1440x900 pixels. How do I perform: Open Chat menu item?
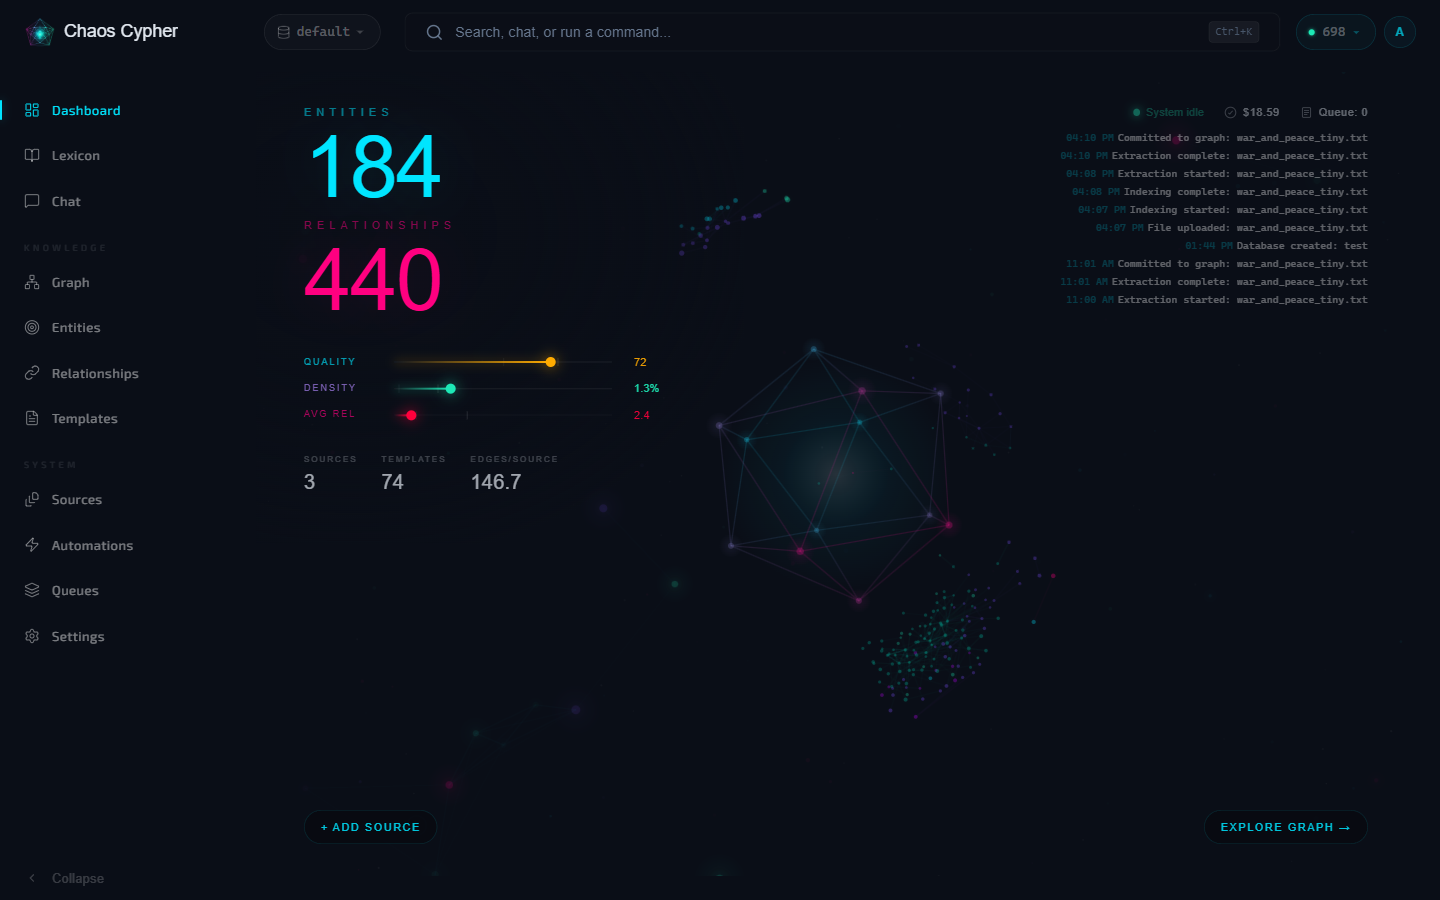click(x=66, y=201)
